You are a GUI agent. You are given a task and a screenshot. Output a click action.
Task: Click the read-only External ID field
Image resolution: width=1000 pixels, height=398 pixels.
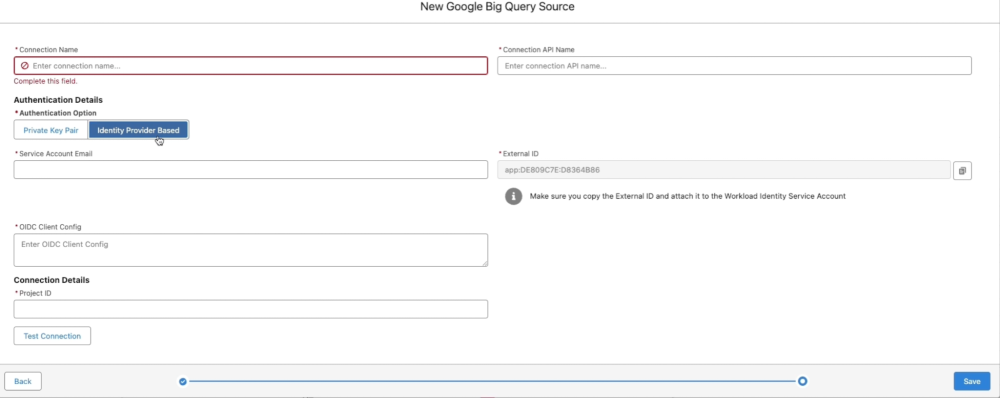(724, 170)
